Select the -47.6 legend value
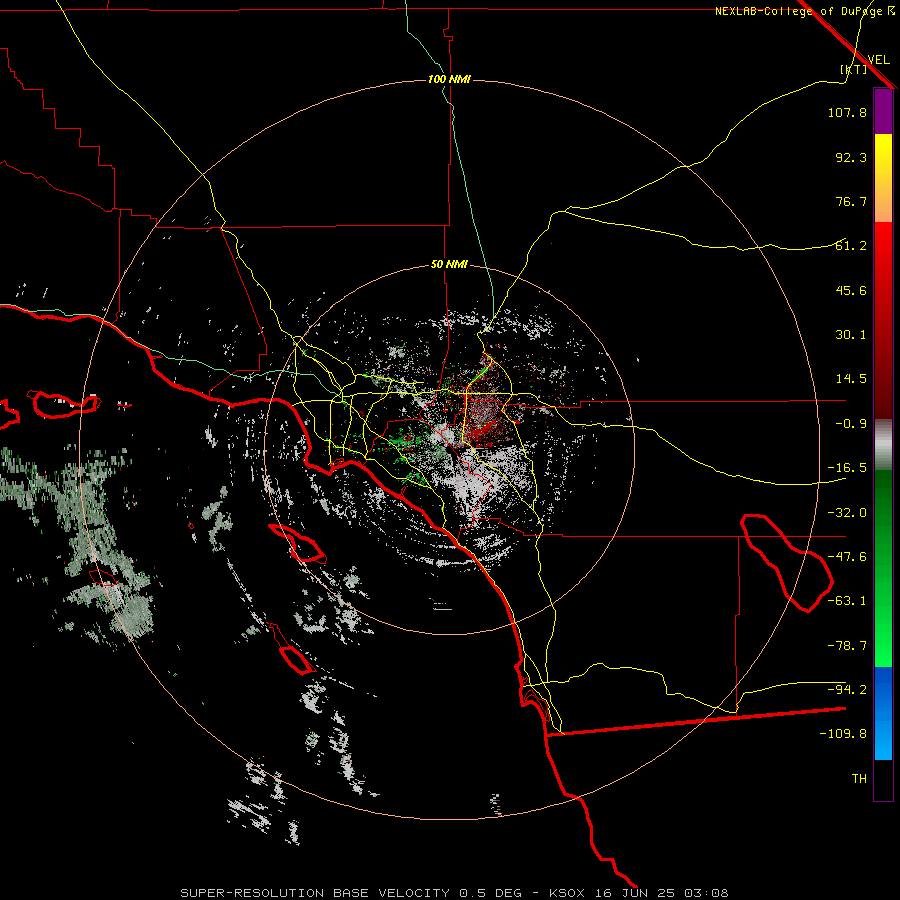The height and width of the screenshot is (900, 900). [x=847, y=557]
